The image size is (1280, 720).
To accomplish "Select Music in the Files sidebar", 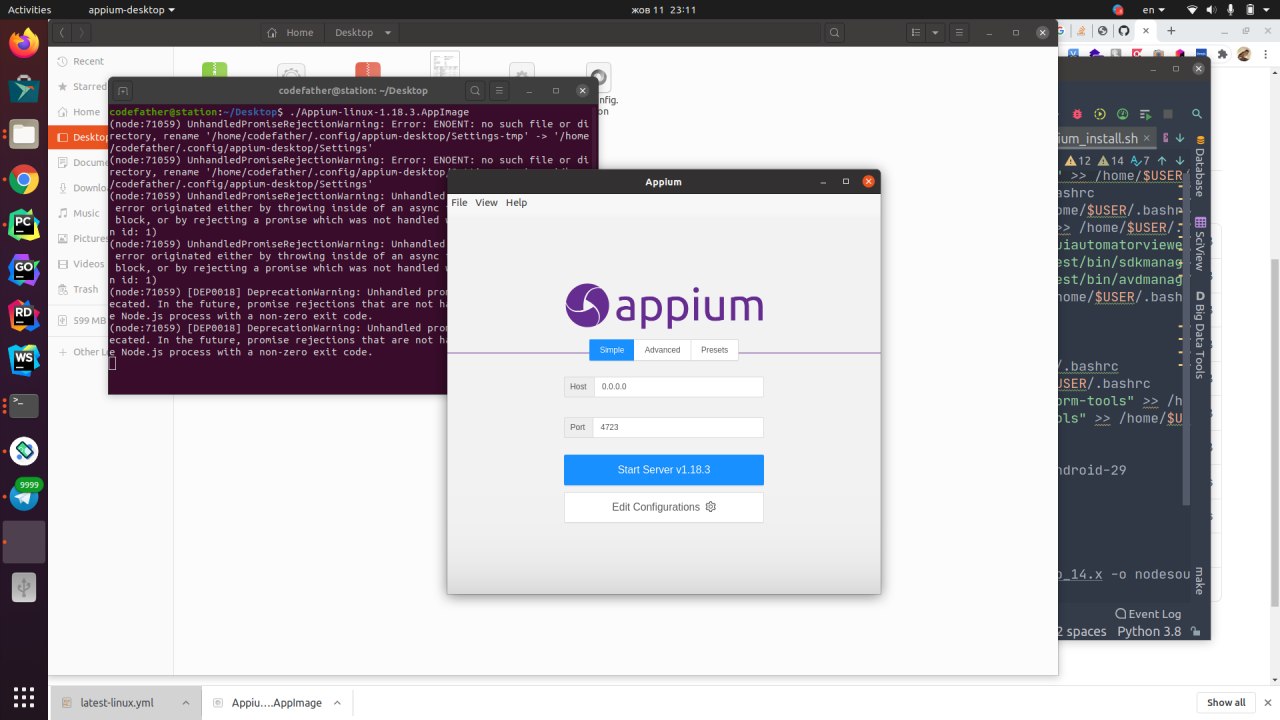I will pos(78,213).
